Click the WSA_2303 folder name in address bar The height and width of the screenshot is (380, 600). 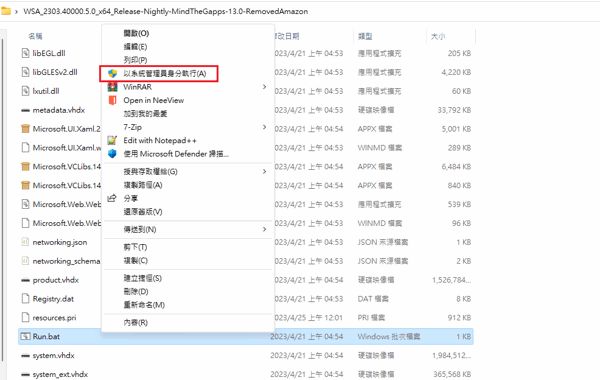click(165, 11)
